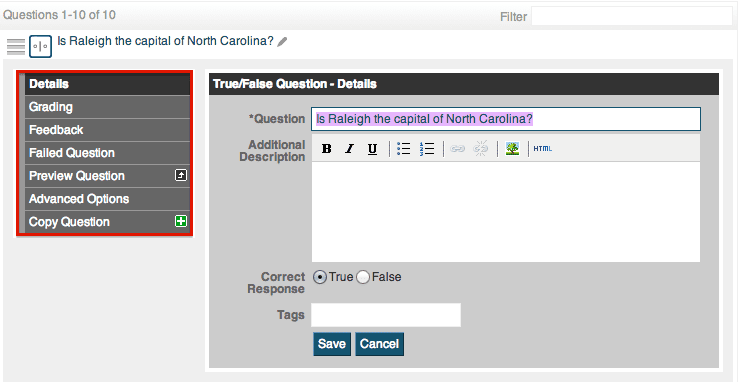Toggle bold formatting in description editor

(x=326, y=149)
